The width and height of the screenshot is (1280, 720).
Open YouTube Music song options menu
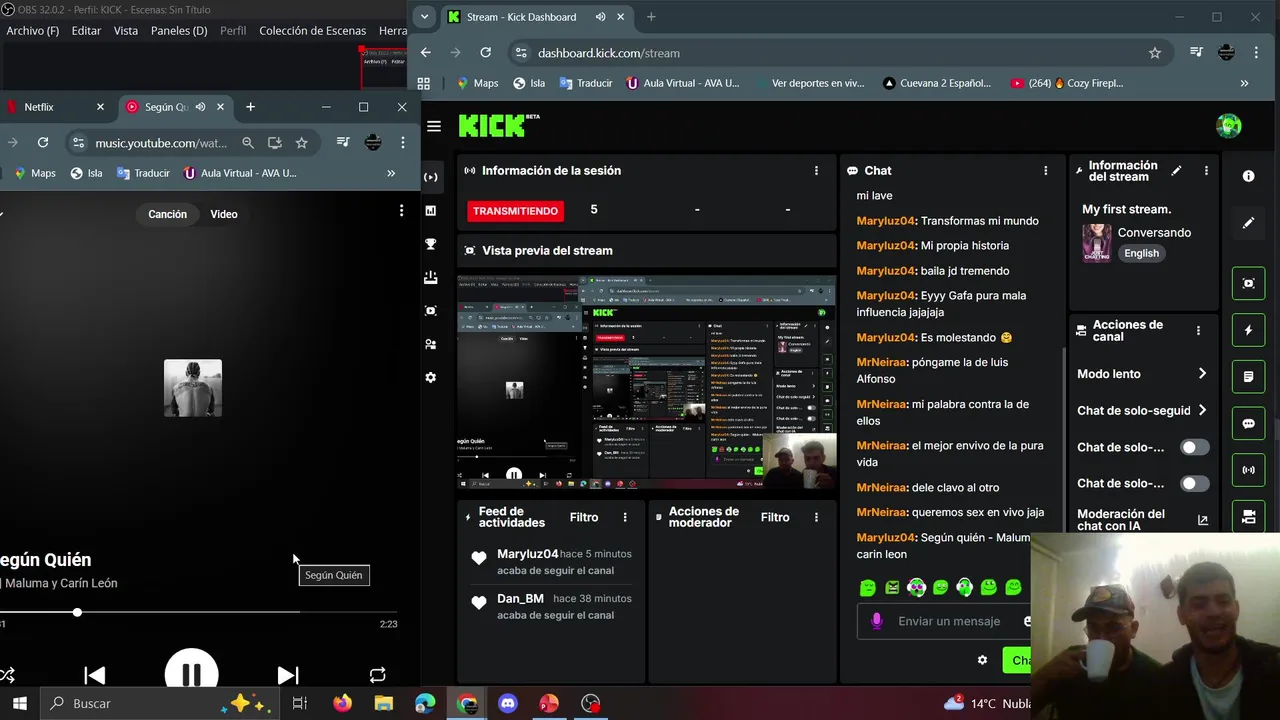(401, 210)
